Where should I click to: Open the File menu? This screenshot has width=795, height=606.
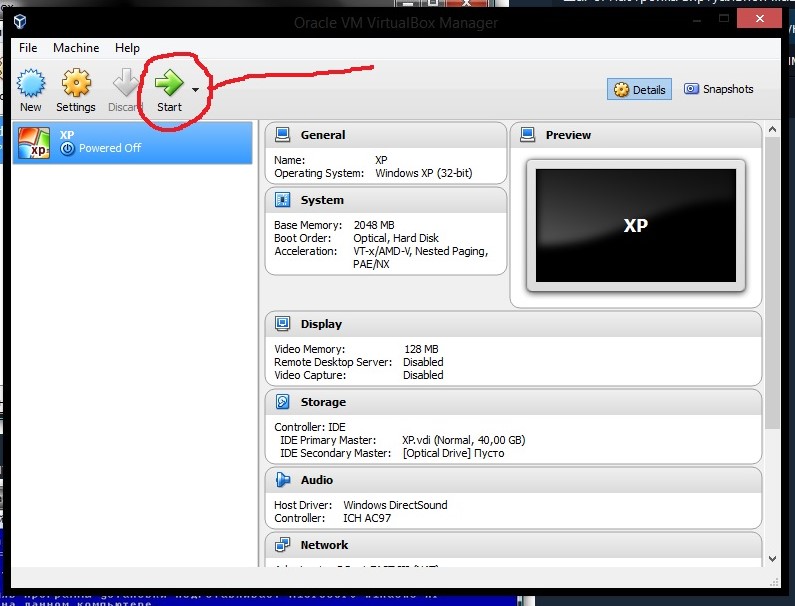coord(28,48)
